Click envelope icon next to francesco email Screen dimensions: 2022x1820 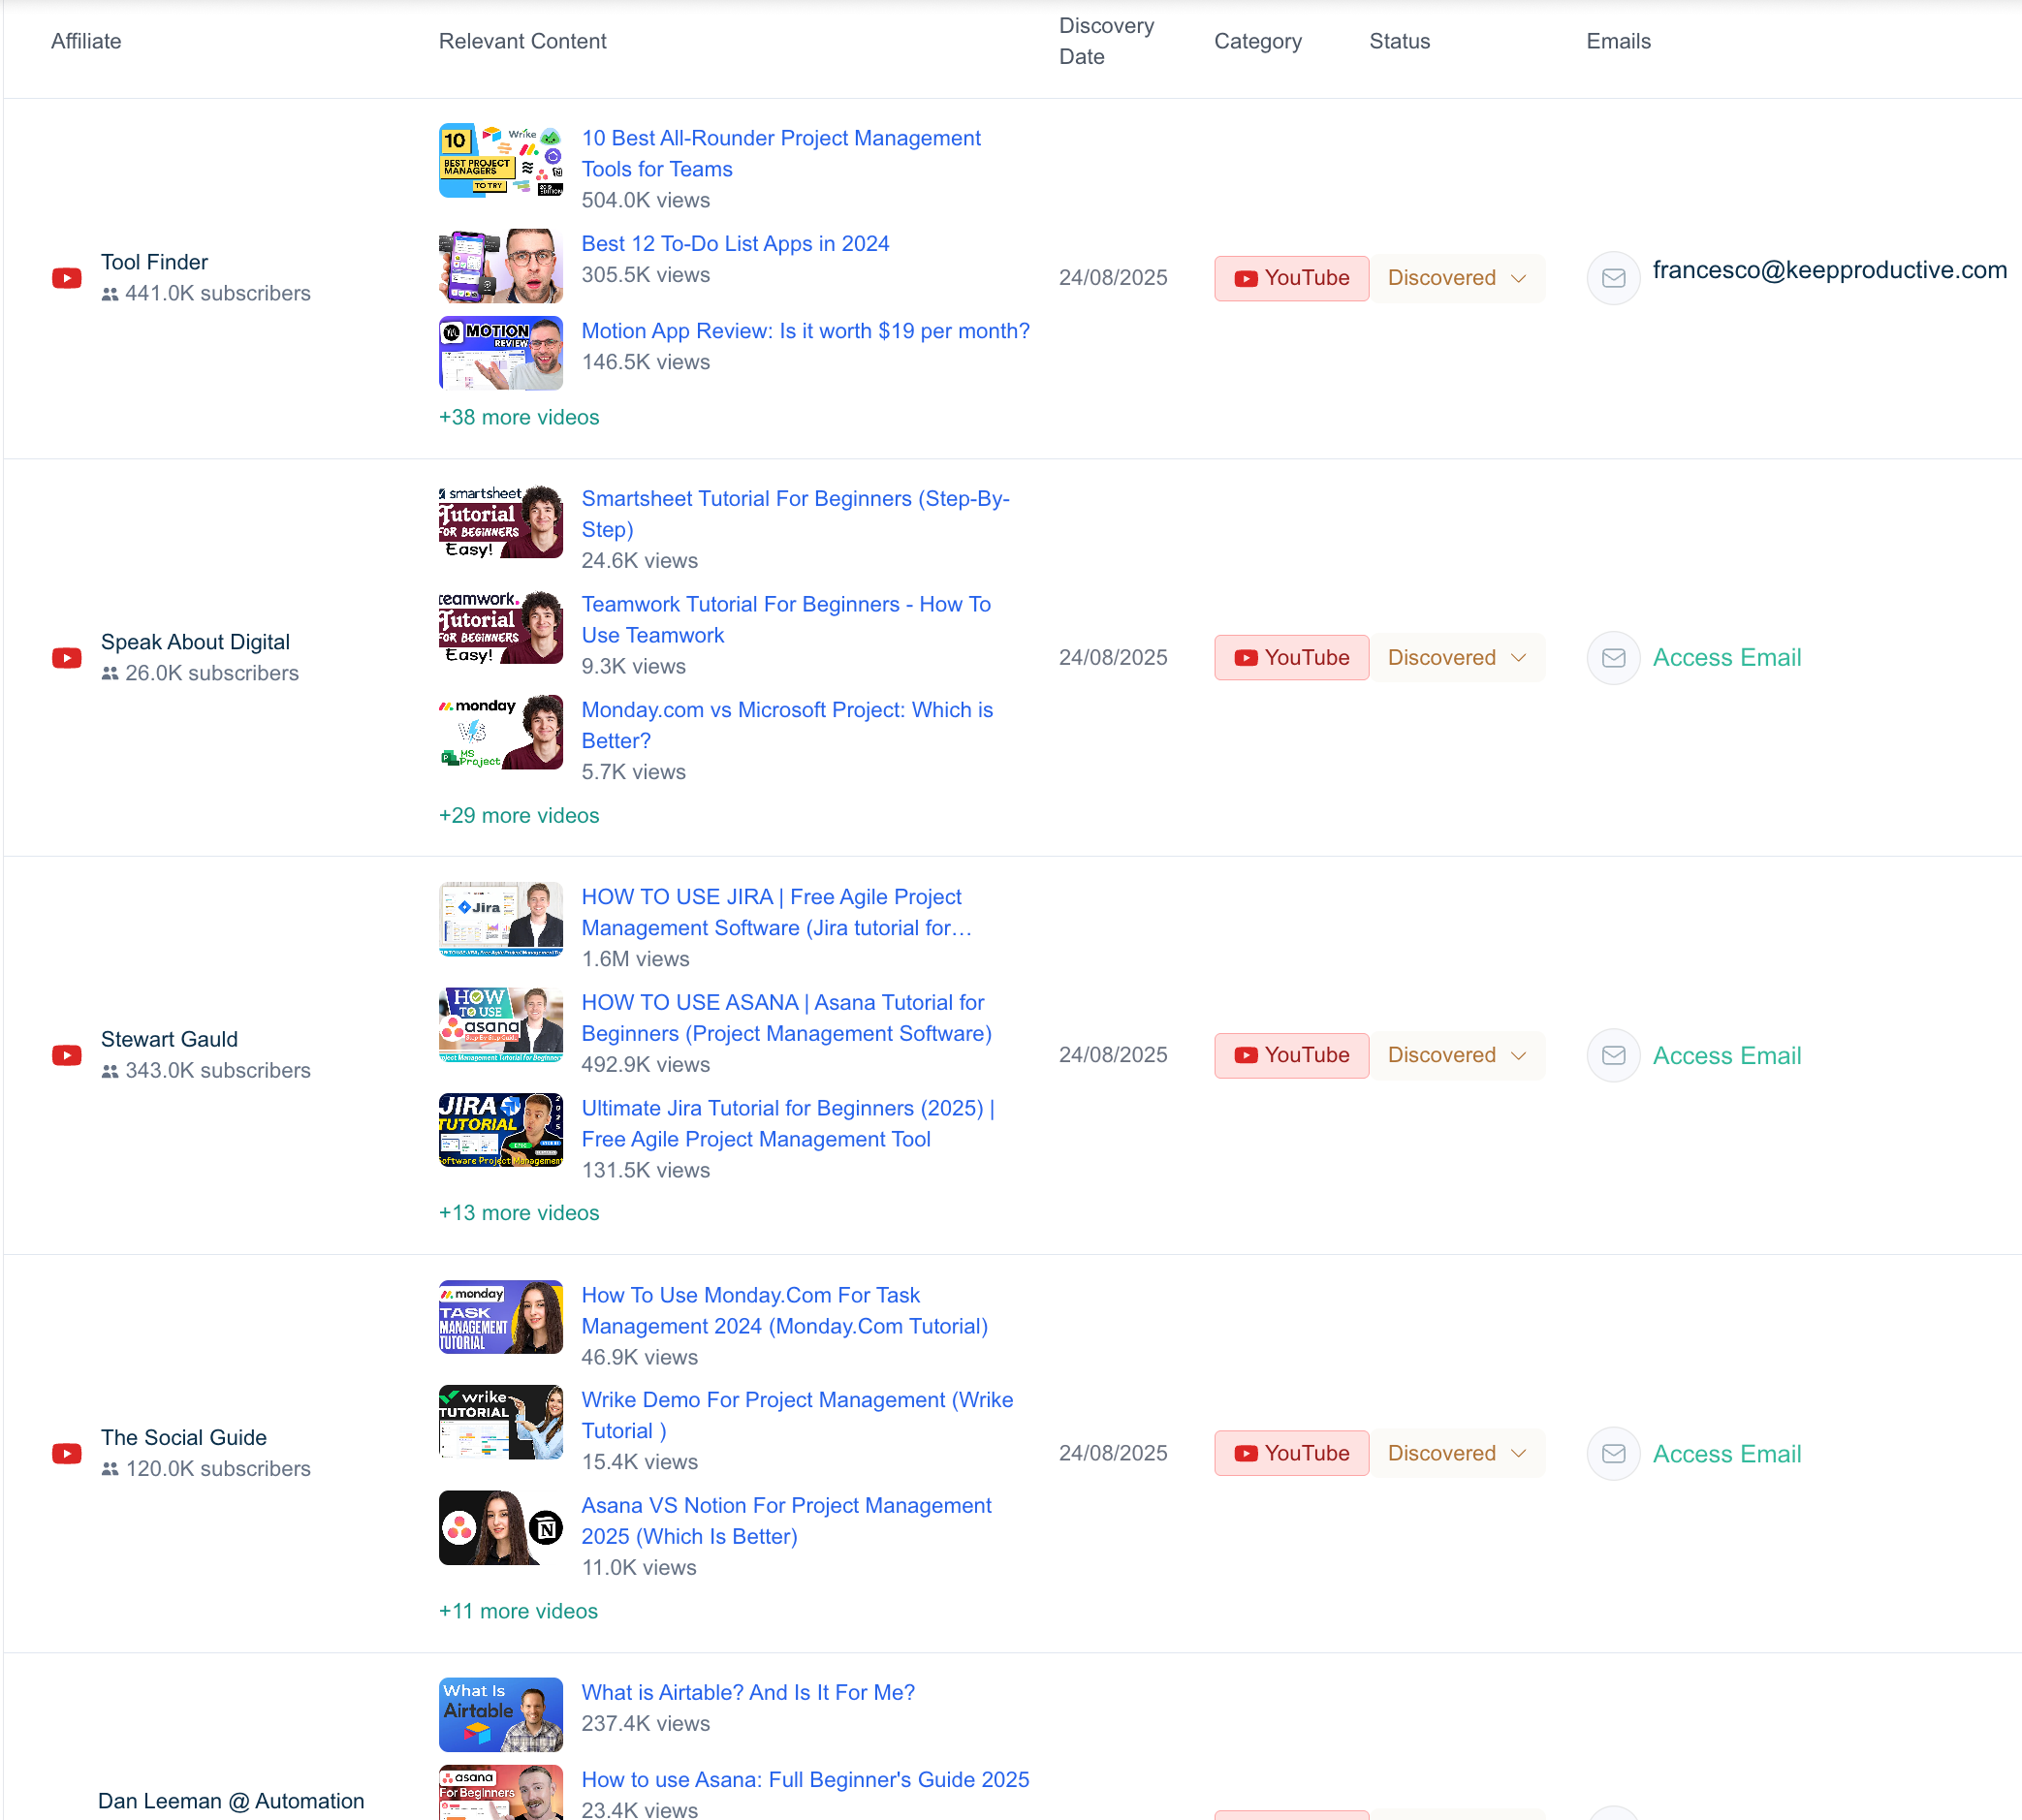[x=1613, y=278]
